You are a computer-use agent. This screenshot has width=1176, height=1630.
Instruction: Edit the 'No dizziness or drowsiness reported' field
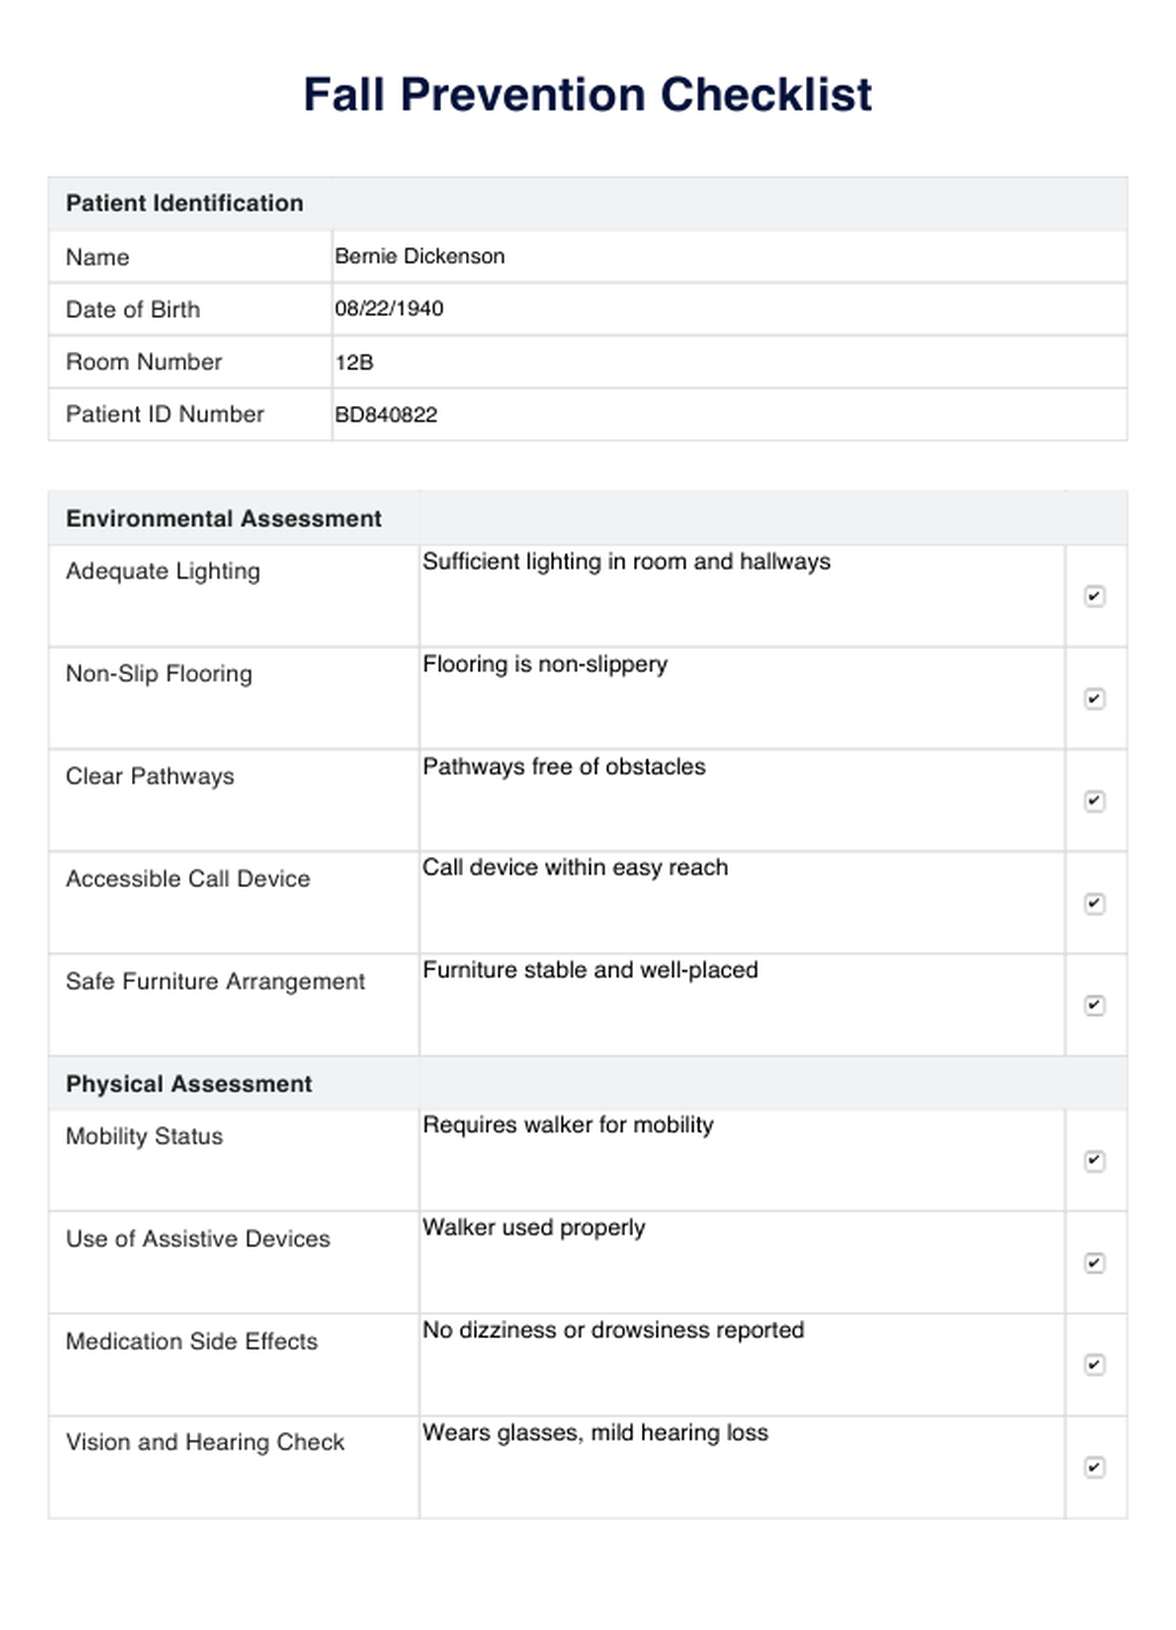click(x=741, y=1363)
